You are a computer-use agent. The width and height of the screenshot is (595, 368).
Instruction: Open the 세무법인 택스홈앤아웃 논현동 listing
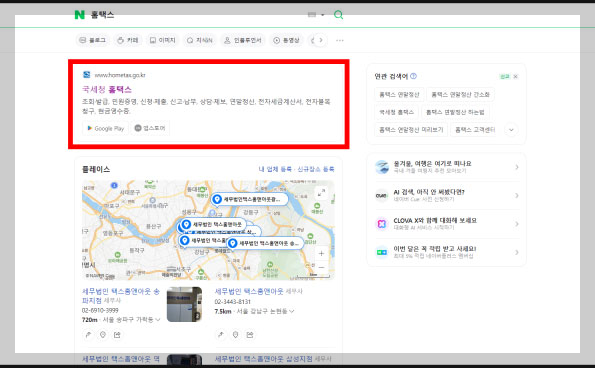(249, 291)
